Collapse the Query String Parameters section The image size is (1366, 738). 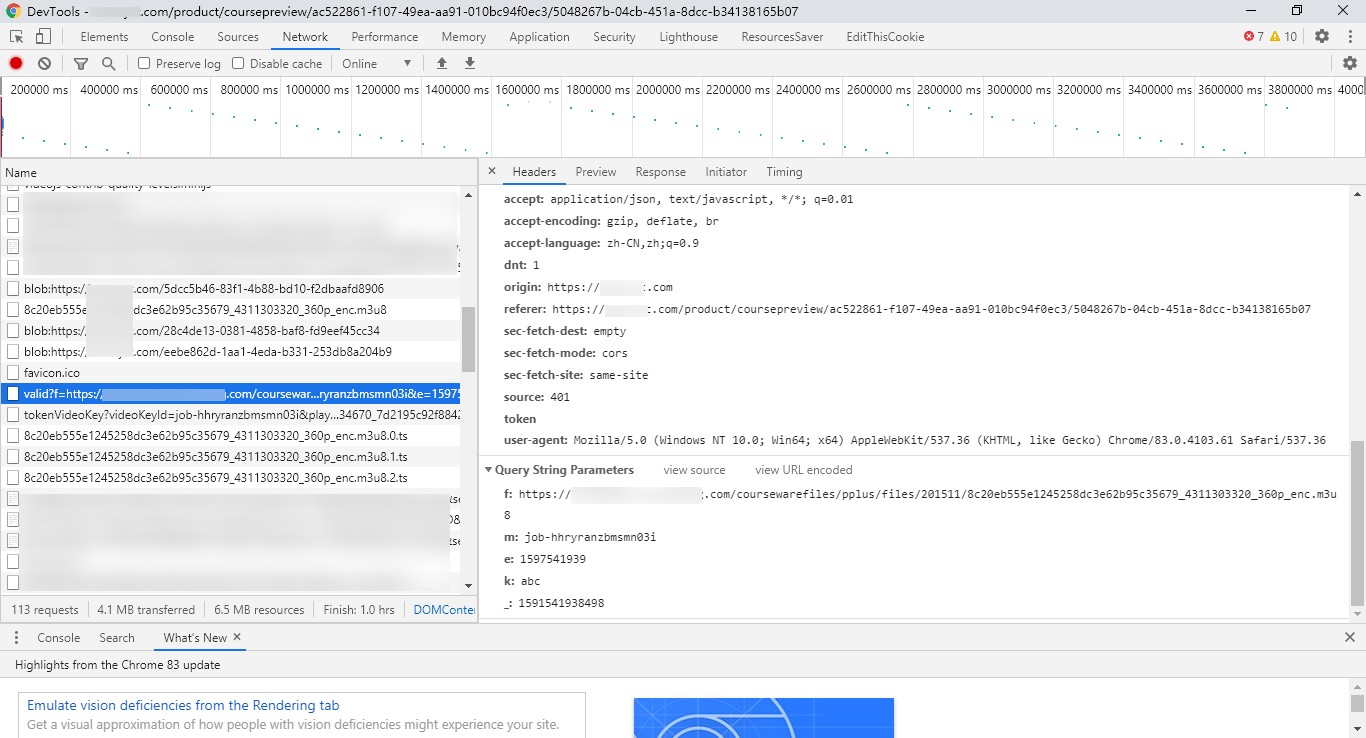pyautogui.click(x=559, y=469)
